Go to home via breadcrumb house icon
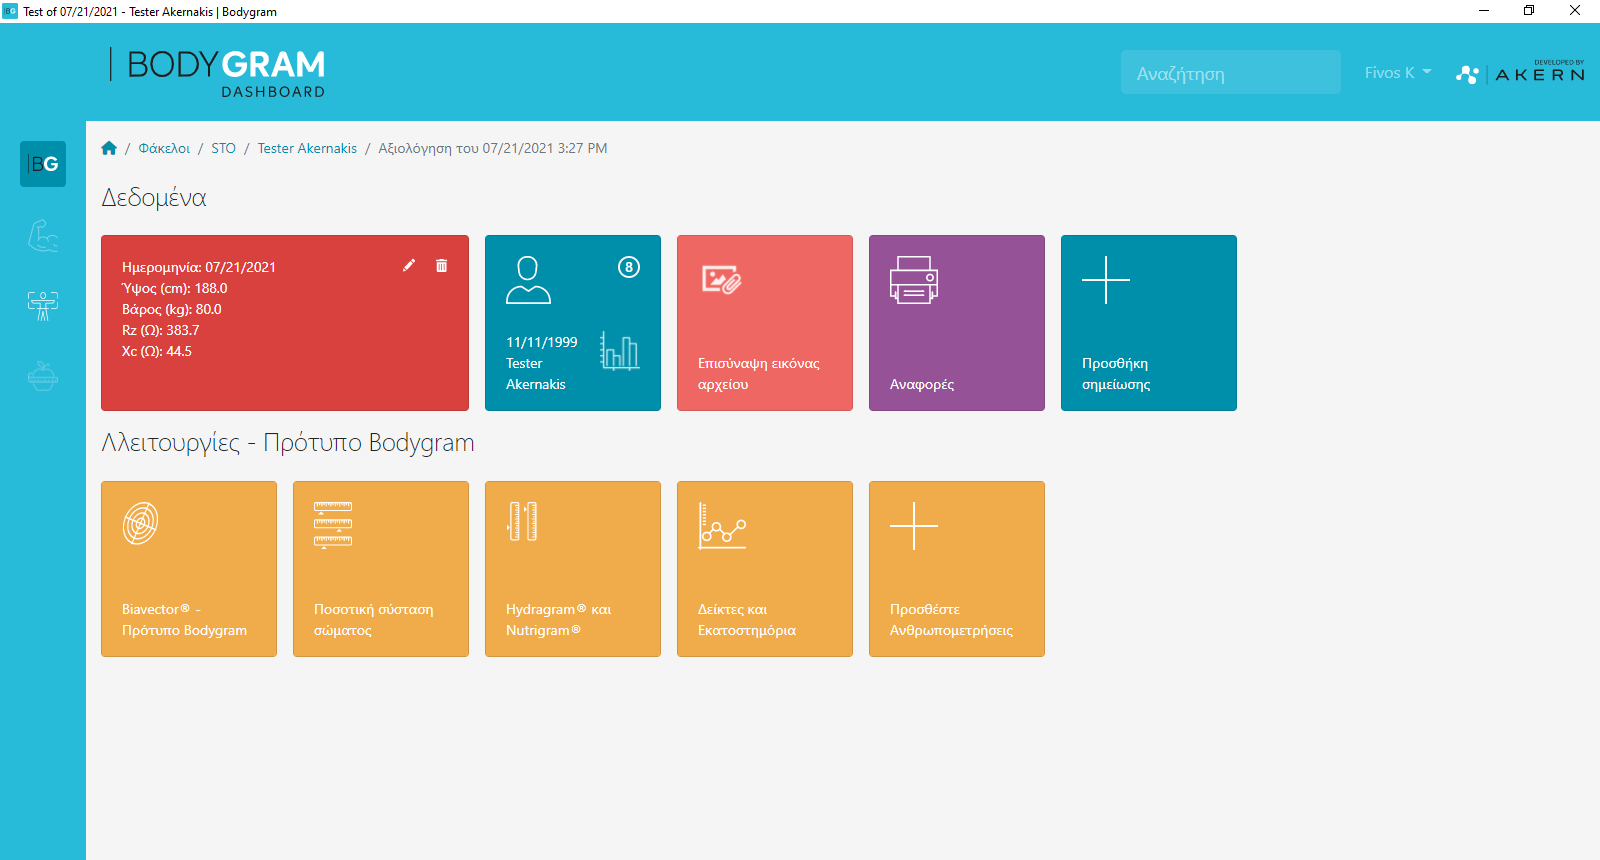The height and width of the screenshot is (860, 1600). 109,148
